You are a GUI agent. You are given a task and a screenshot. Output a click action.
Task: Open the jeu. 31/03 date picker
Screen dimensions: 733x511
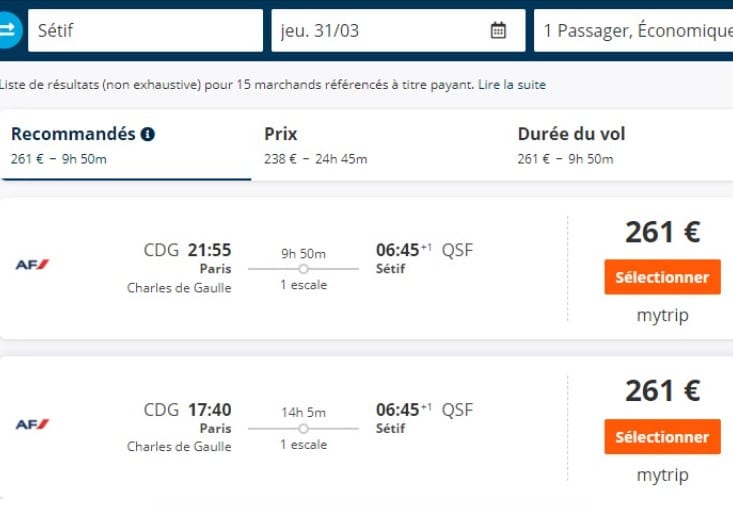398,30
